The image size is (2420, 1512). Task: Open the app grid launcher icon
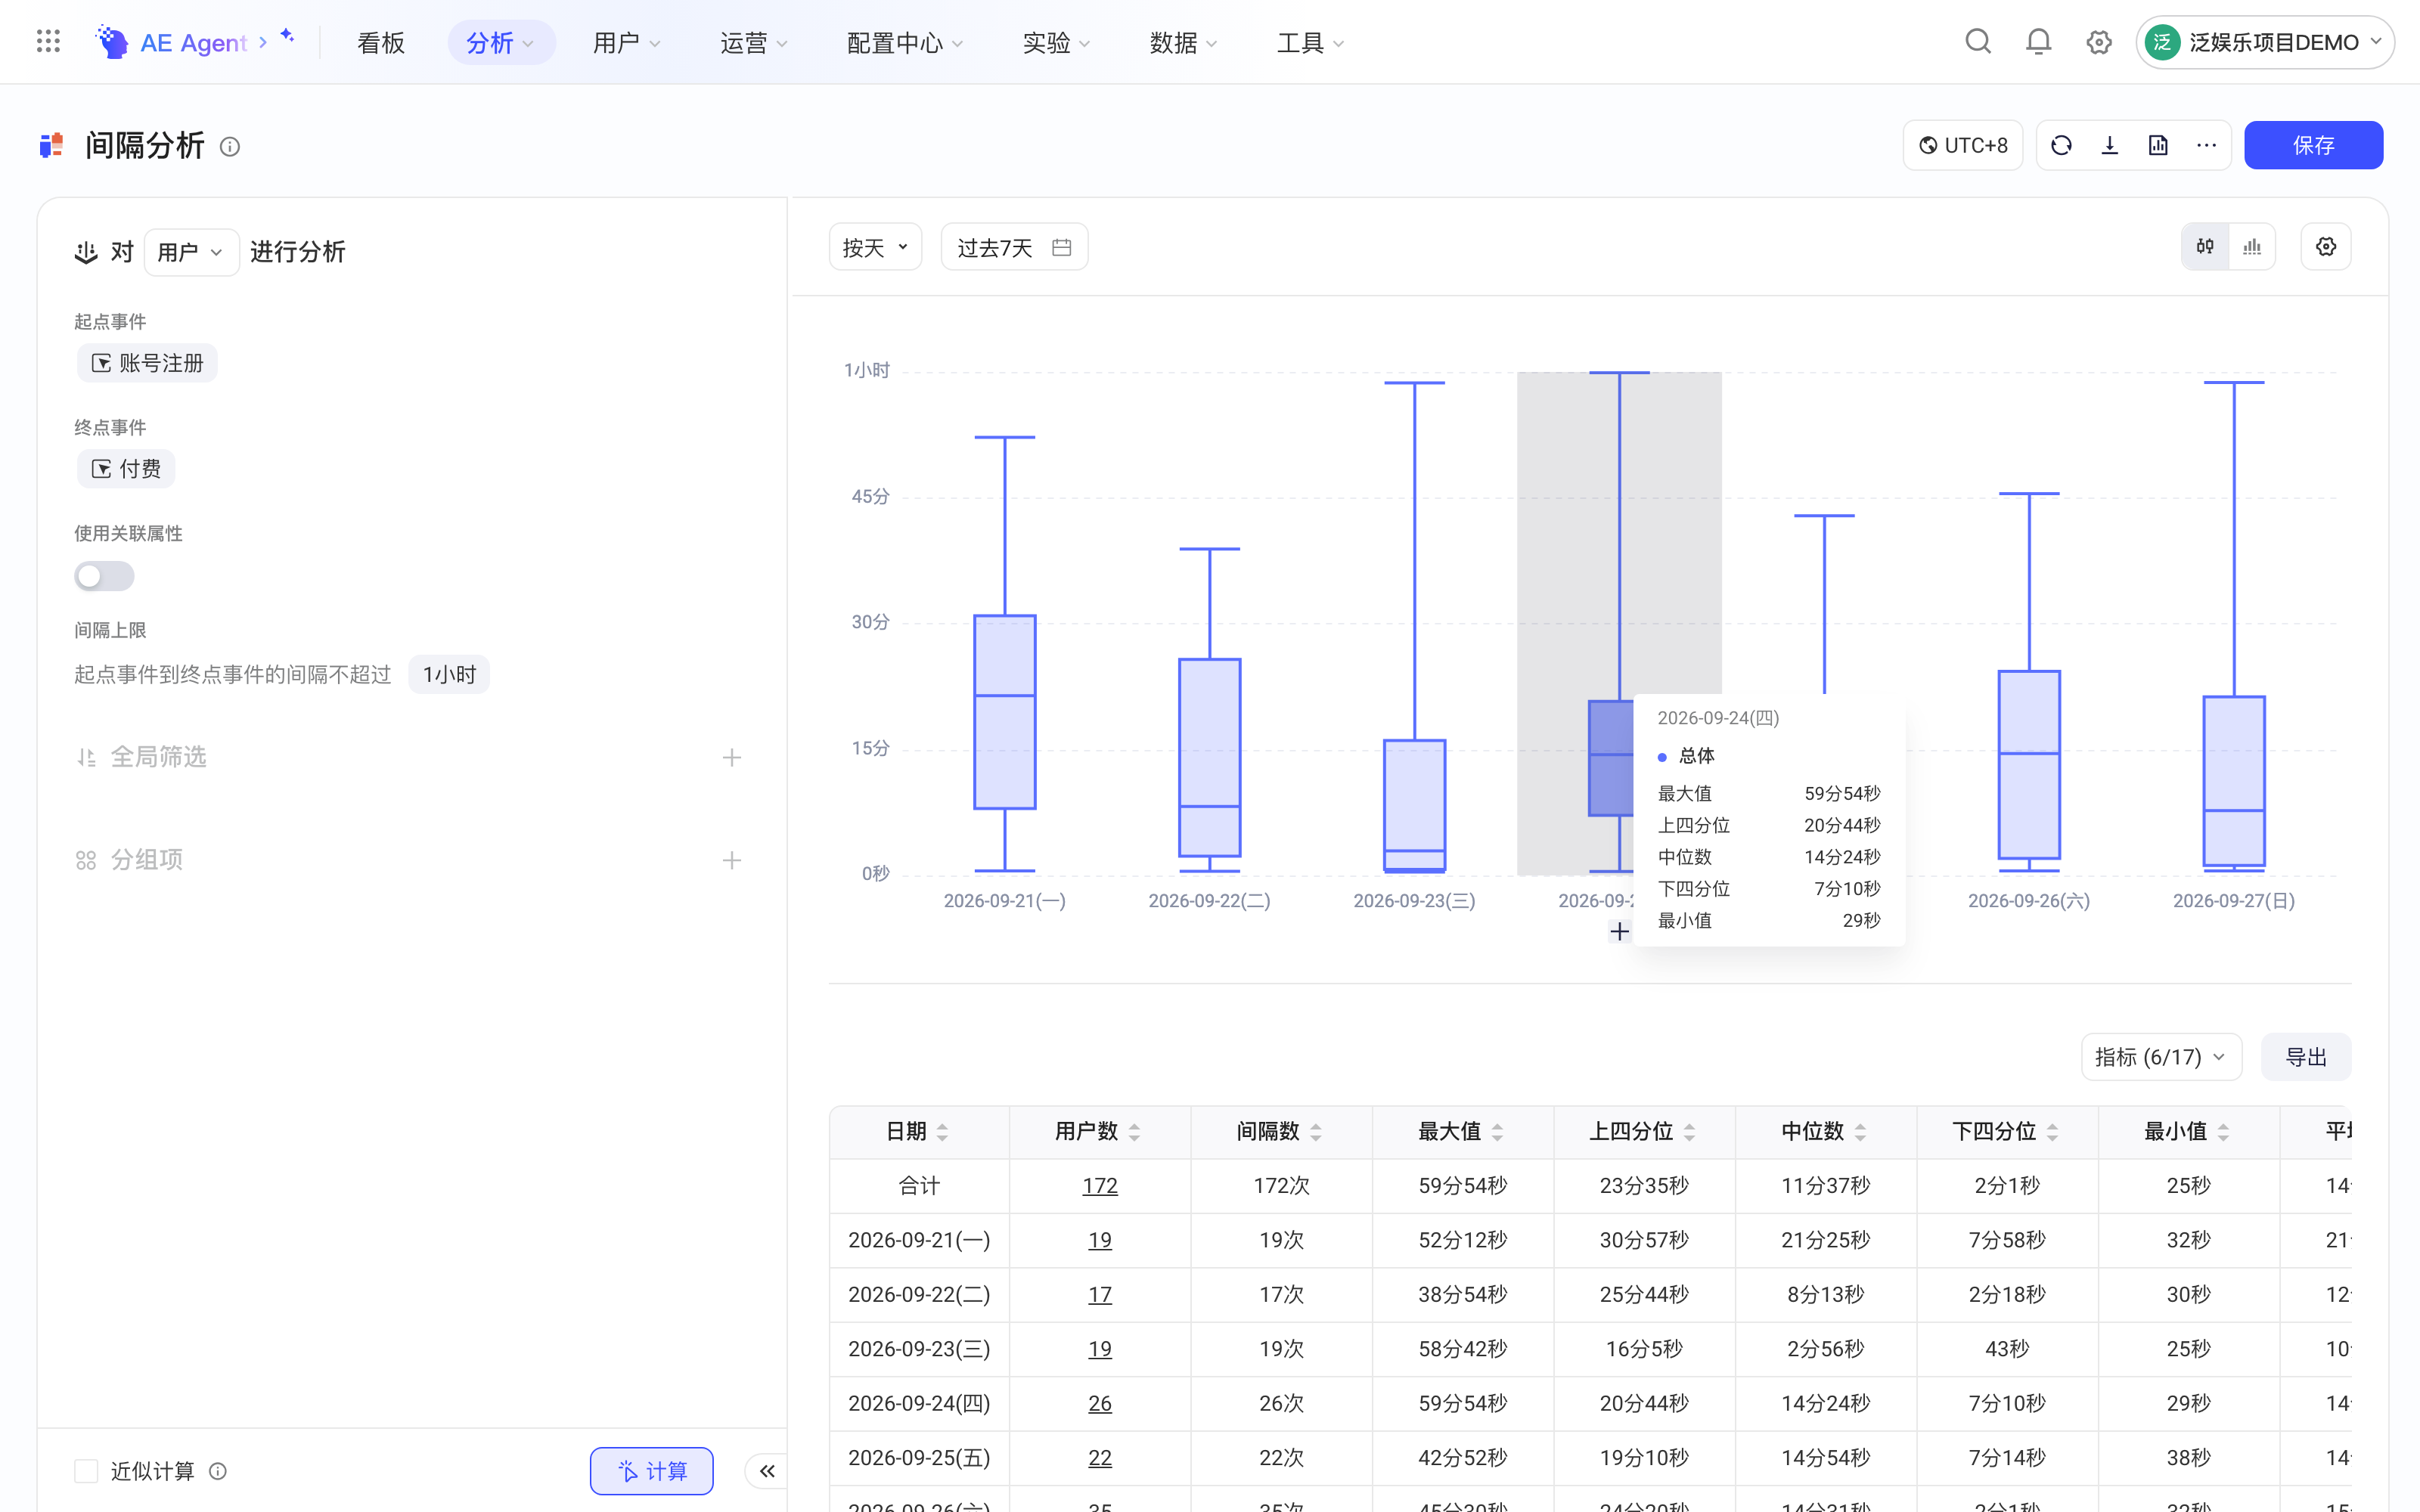(x=48, y=42)
